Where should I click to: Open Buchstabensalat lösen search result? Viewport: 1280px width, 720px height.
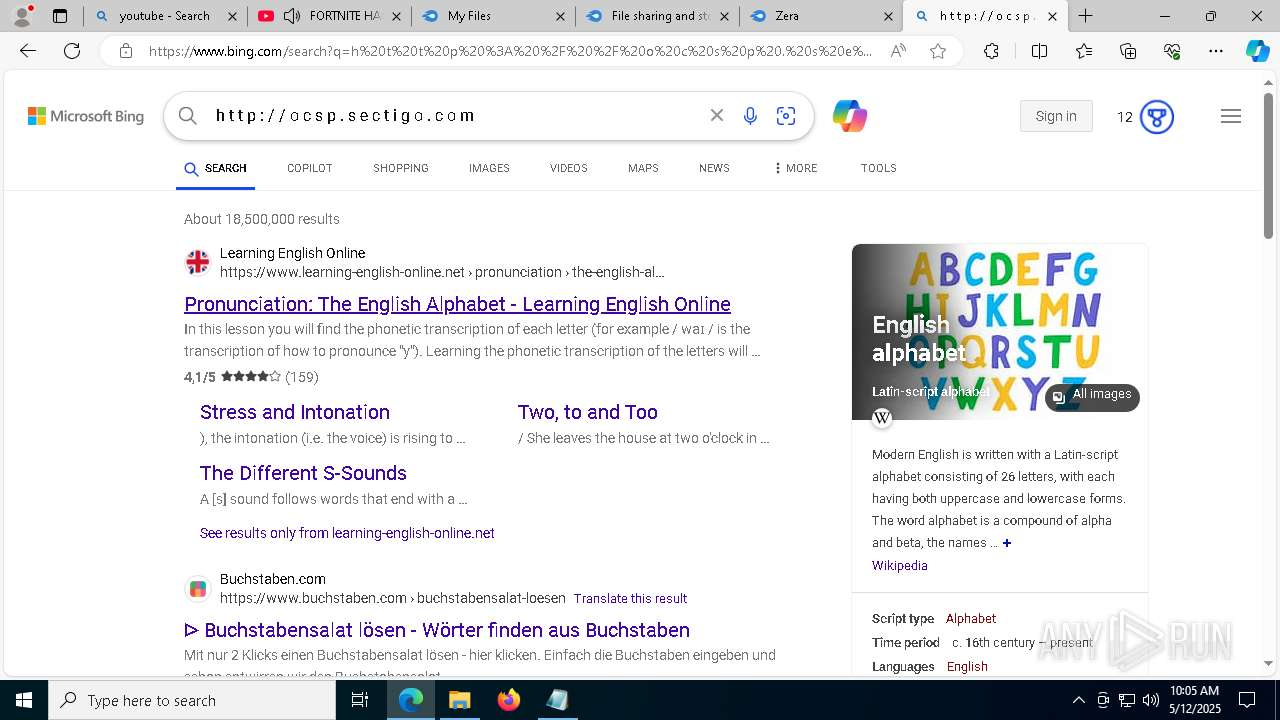coord(437,630)
